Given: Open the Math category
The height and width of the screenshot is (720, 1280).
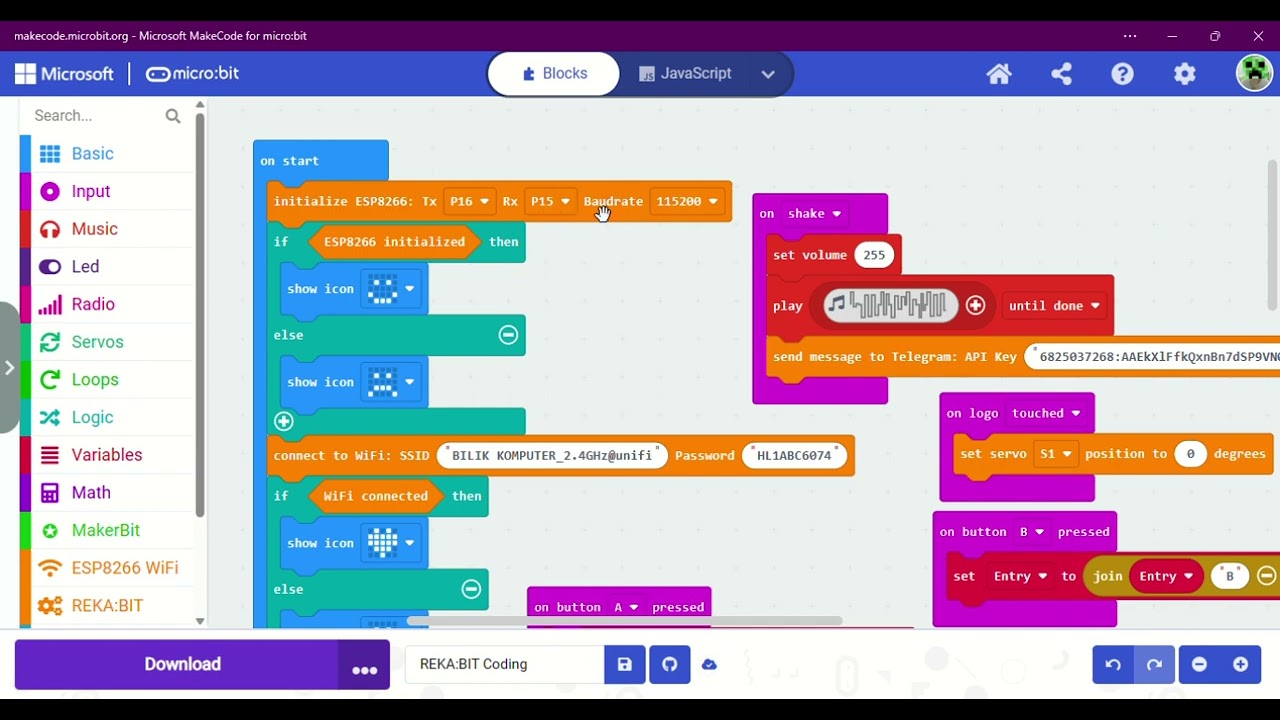Looking at the screenshot, I should point(107,493).
